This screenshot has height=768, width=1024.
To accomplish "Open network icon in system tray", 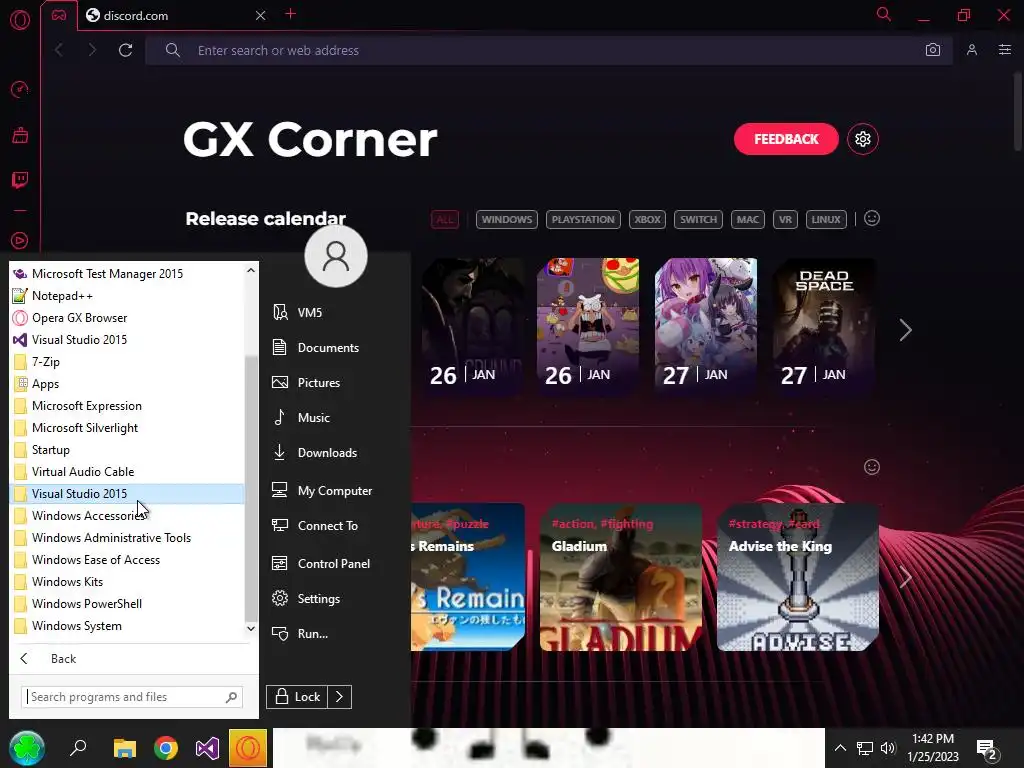I will (865, 748).
